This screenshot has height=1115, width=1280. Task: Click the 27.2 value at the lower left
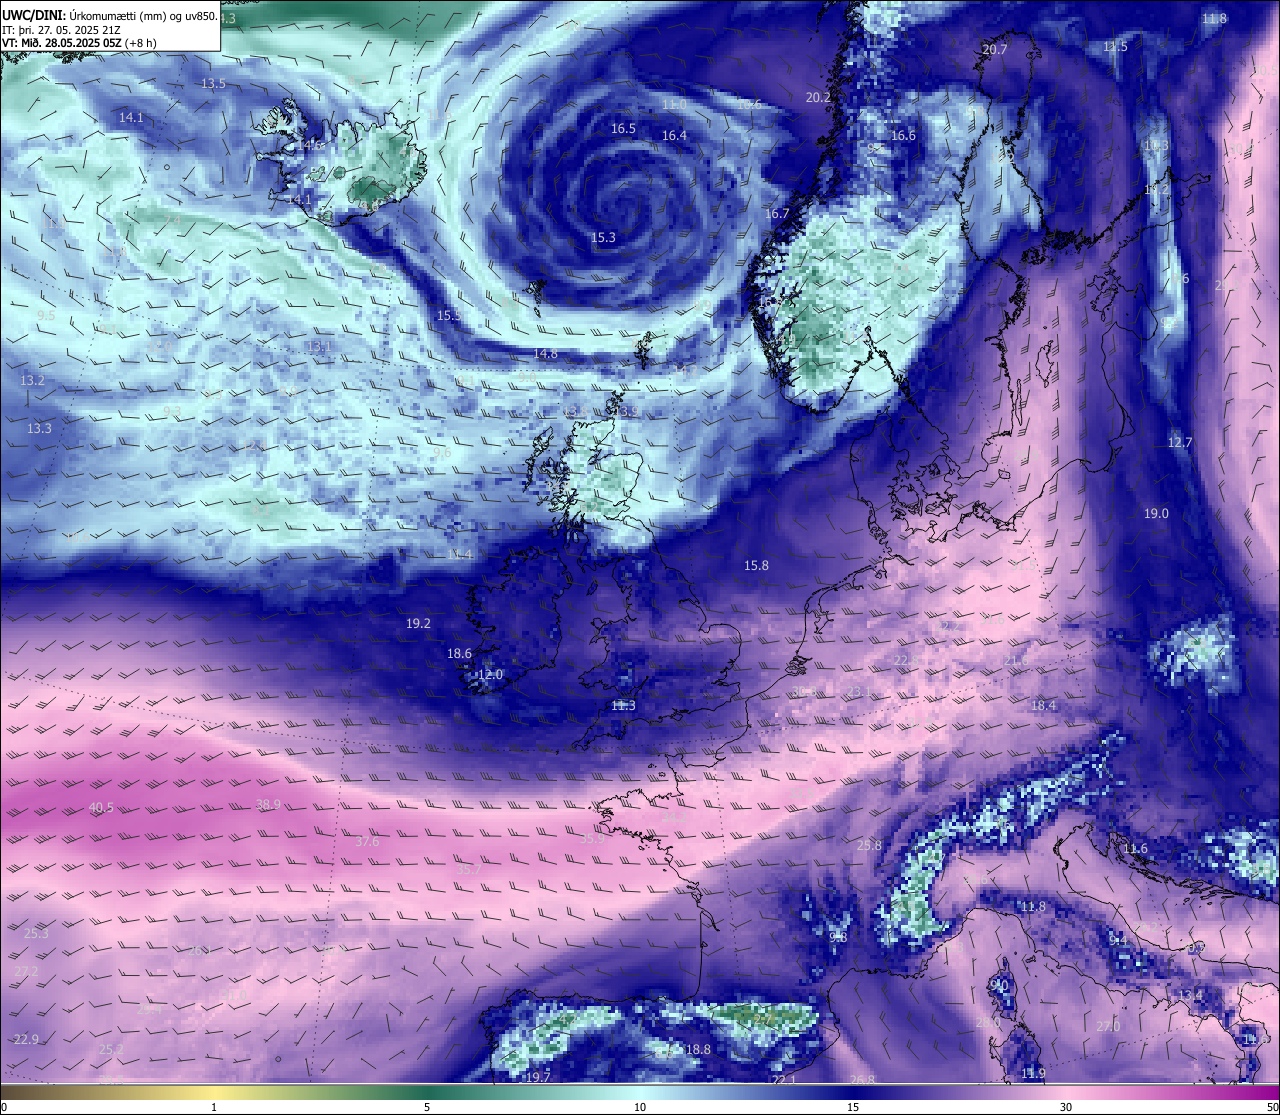[26, 972]
